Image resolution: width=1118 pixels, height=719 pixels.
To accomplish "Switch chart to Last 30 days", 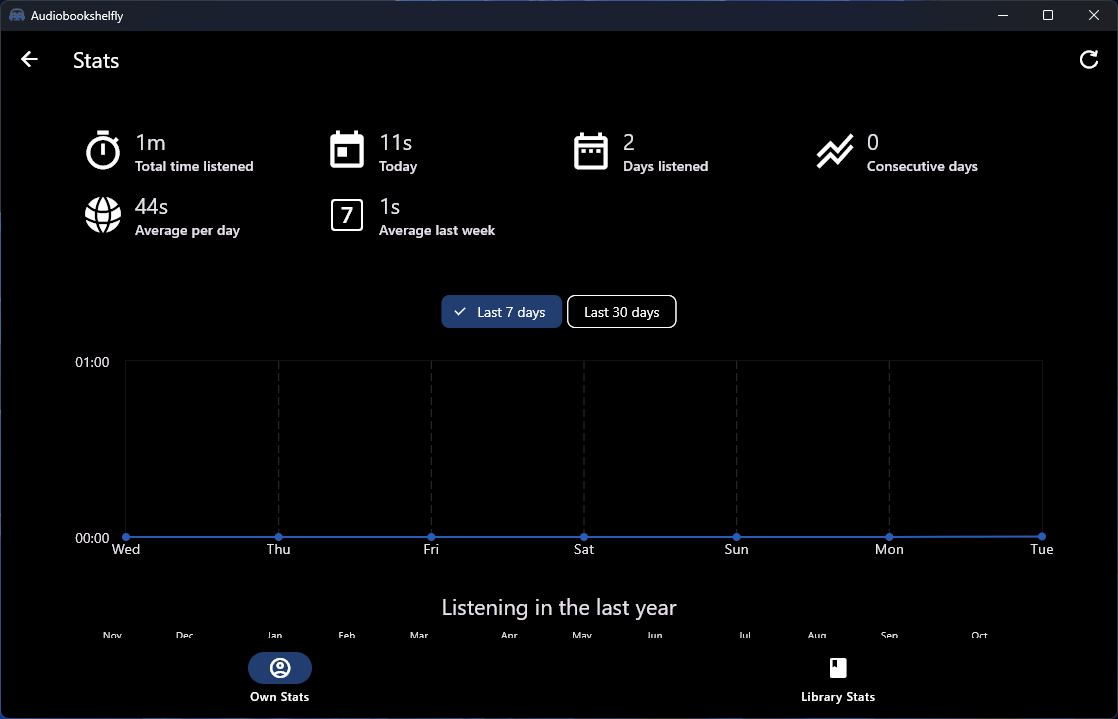I will click(x=622, y=312).
